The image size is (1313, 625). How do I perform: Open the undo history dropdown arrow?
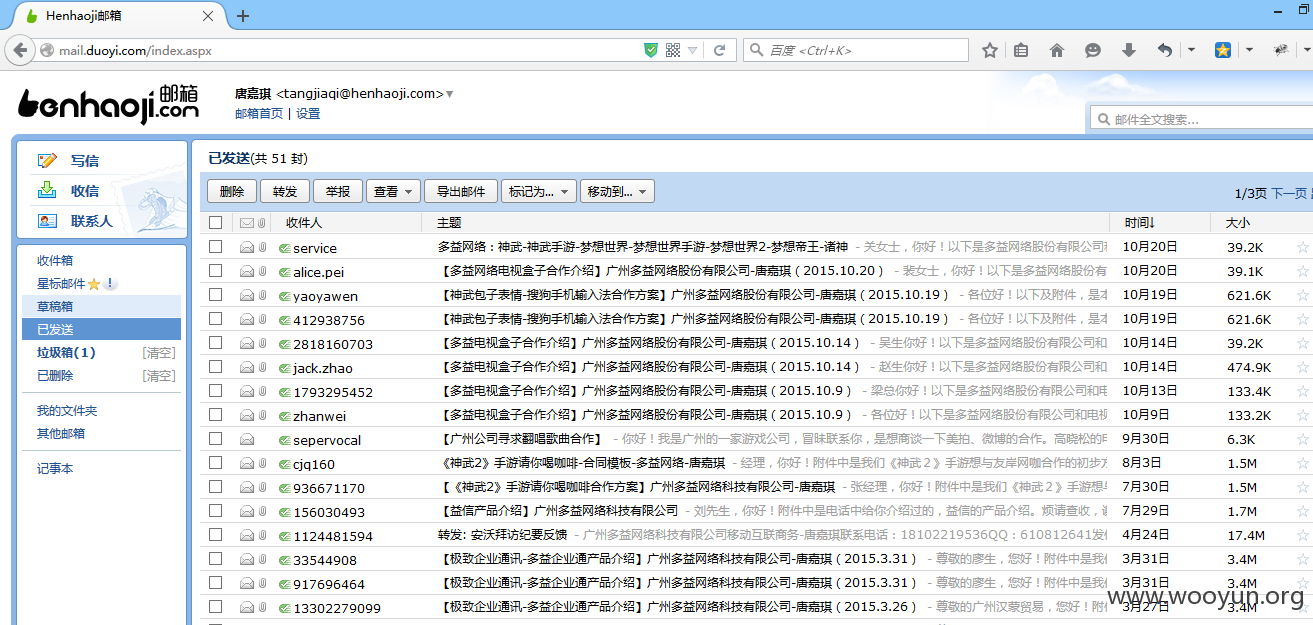click(x=1191, y=50)
